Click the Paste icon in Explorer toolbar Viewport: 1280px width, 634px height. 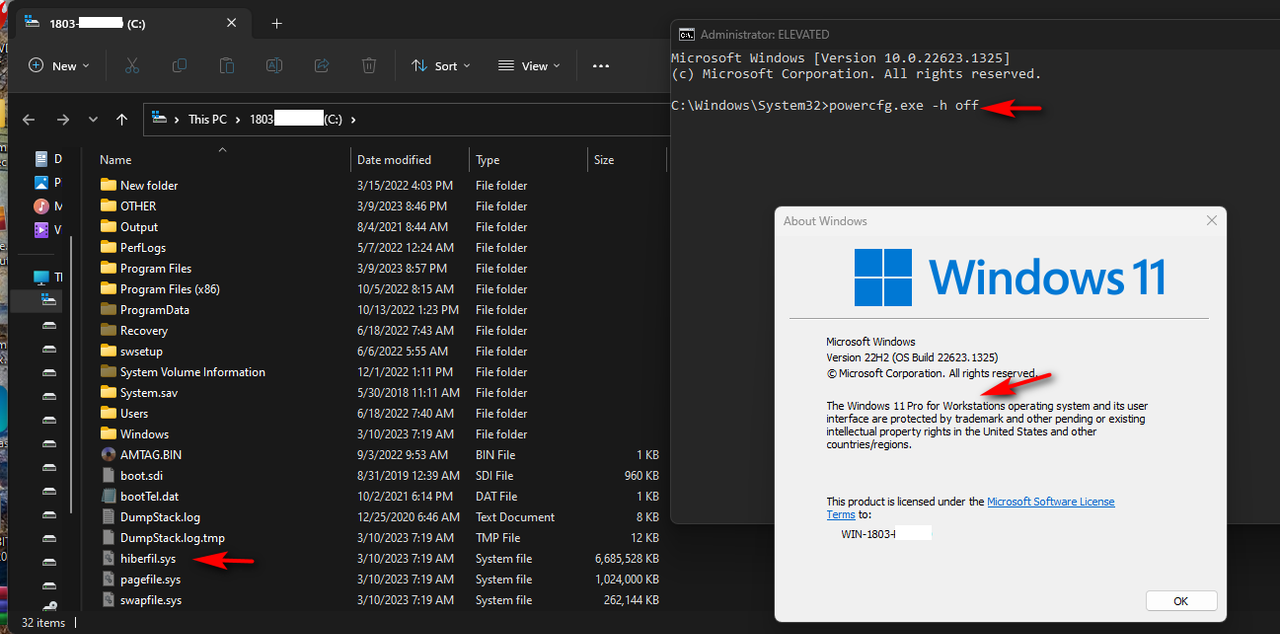(227, 66)
